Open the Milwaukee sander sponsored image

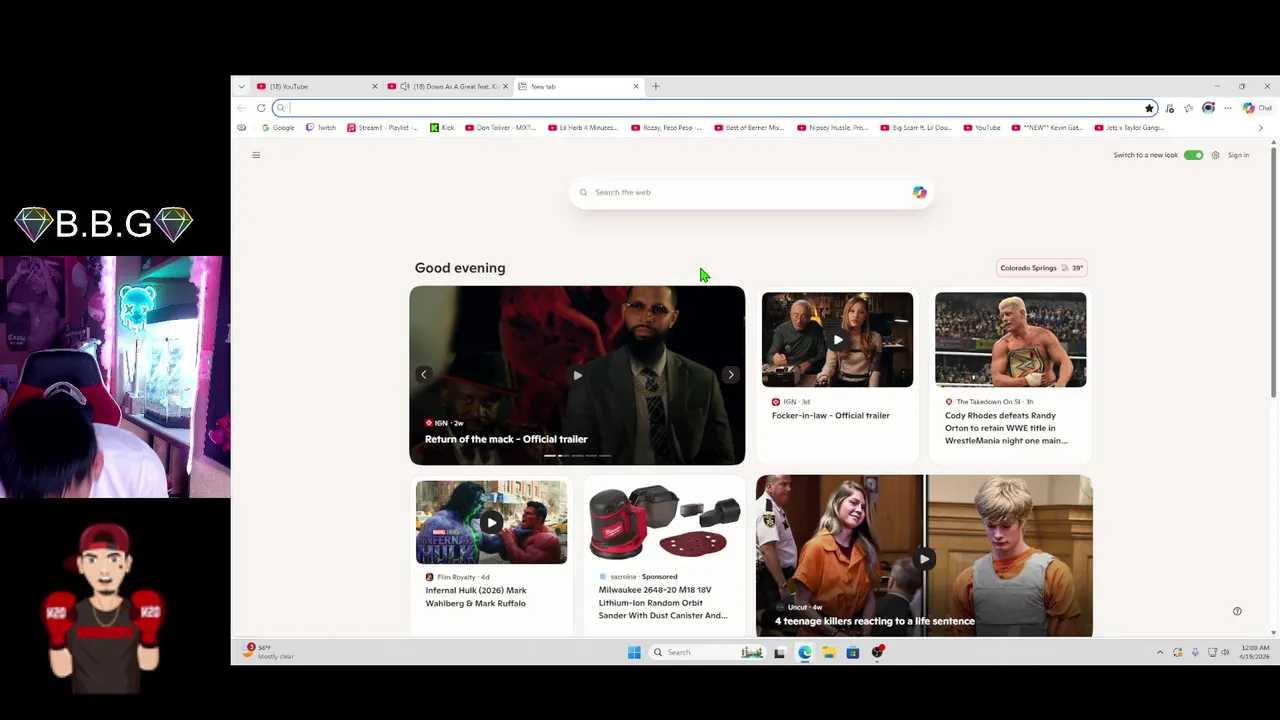tap(664, 522)
